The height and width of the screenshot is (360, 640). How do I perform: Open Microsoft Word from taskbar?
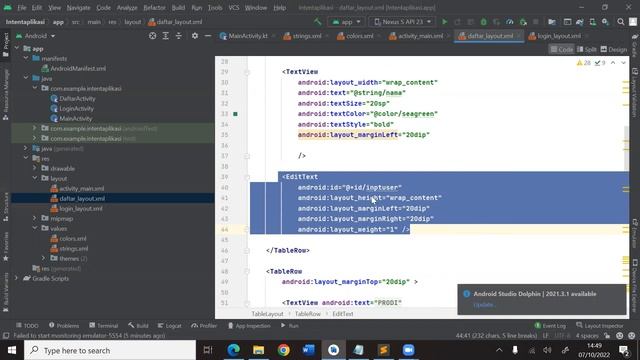click(x=309, y=350)
